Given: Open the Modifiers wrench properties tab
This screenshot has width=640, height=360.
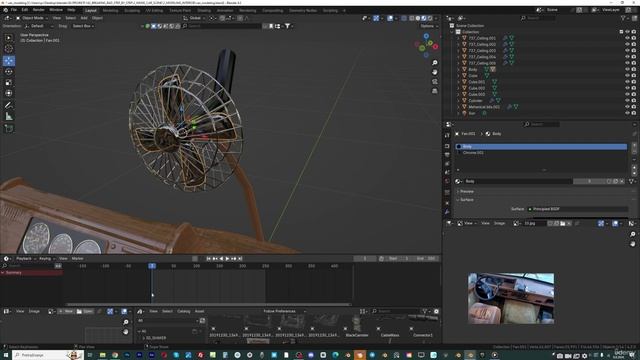Looking at the screenshot, I should pyautogui.click(x=447, y=212).
